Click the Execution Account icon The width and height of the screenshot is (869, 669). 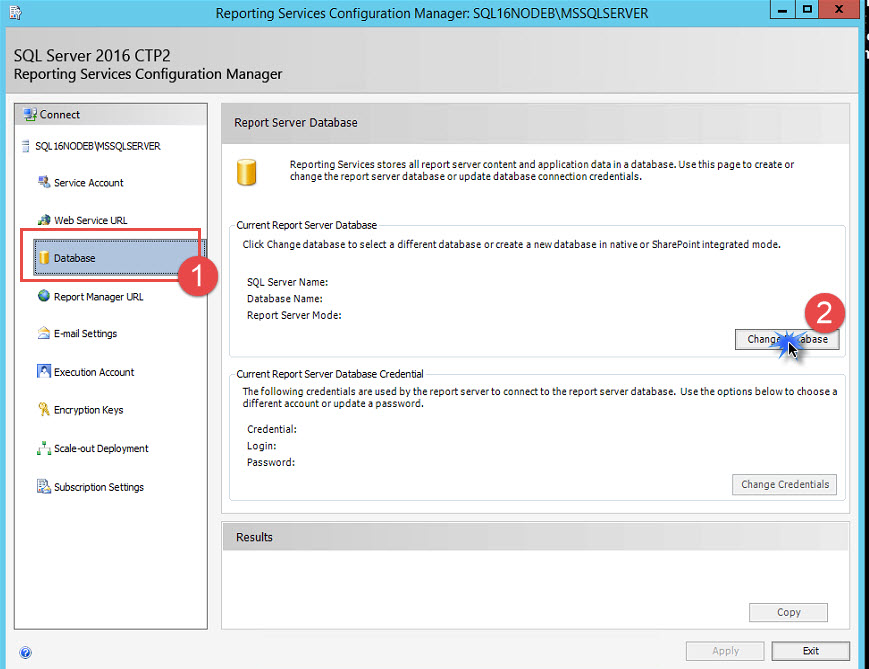44,371
